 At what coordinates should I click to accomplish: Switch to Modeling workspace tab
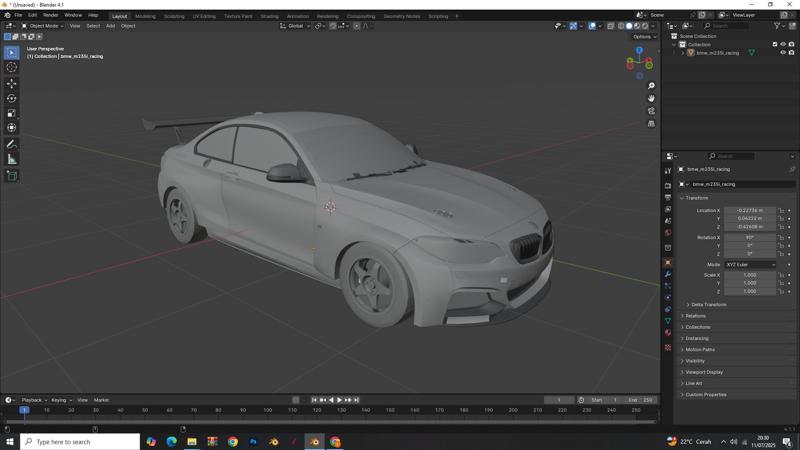click(145, 16)
